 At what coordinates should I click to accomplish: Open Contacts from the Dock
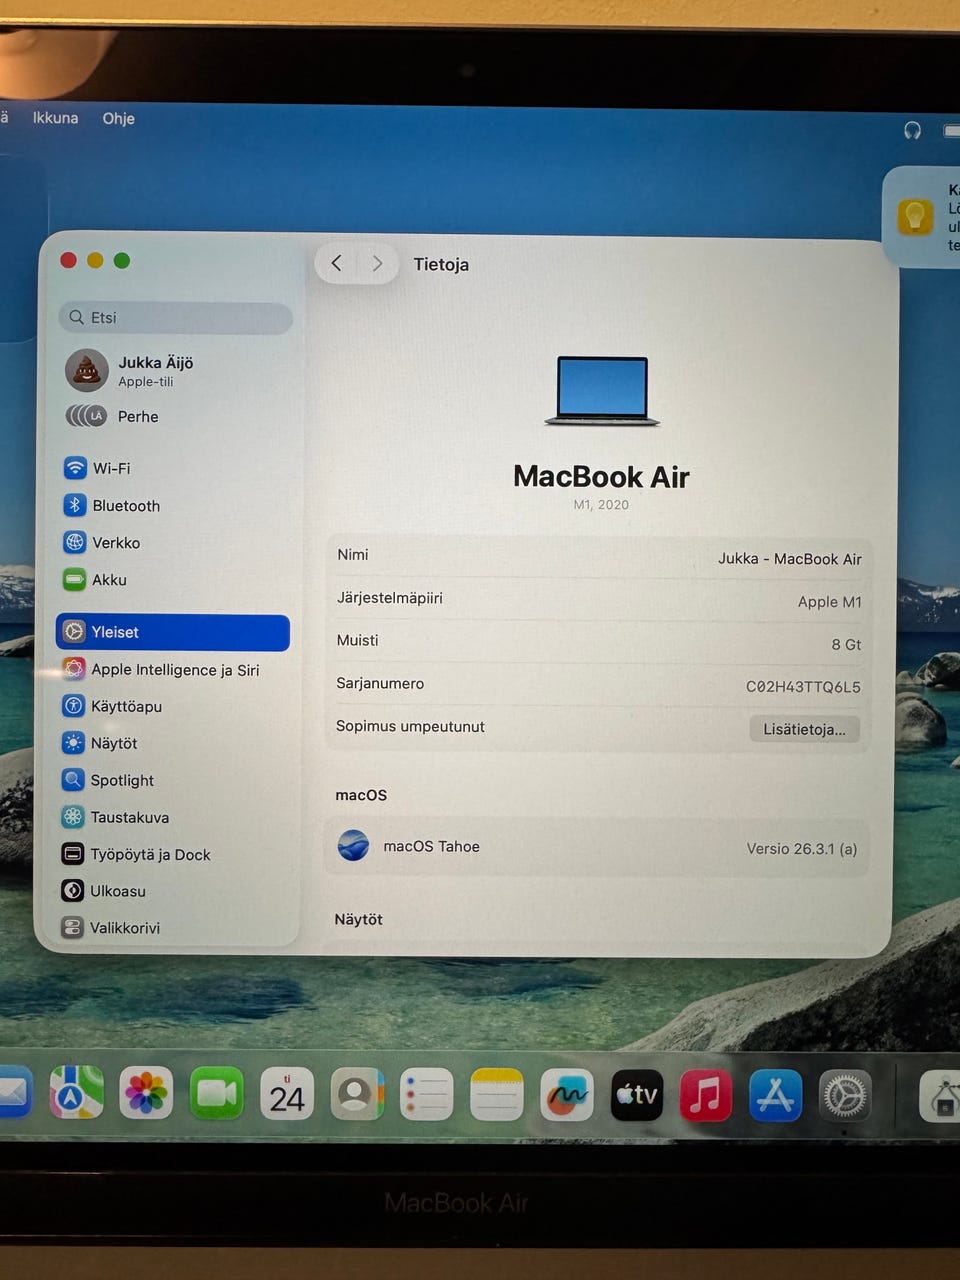point(356,1094)
